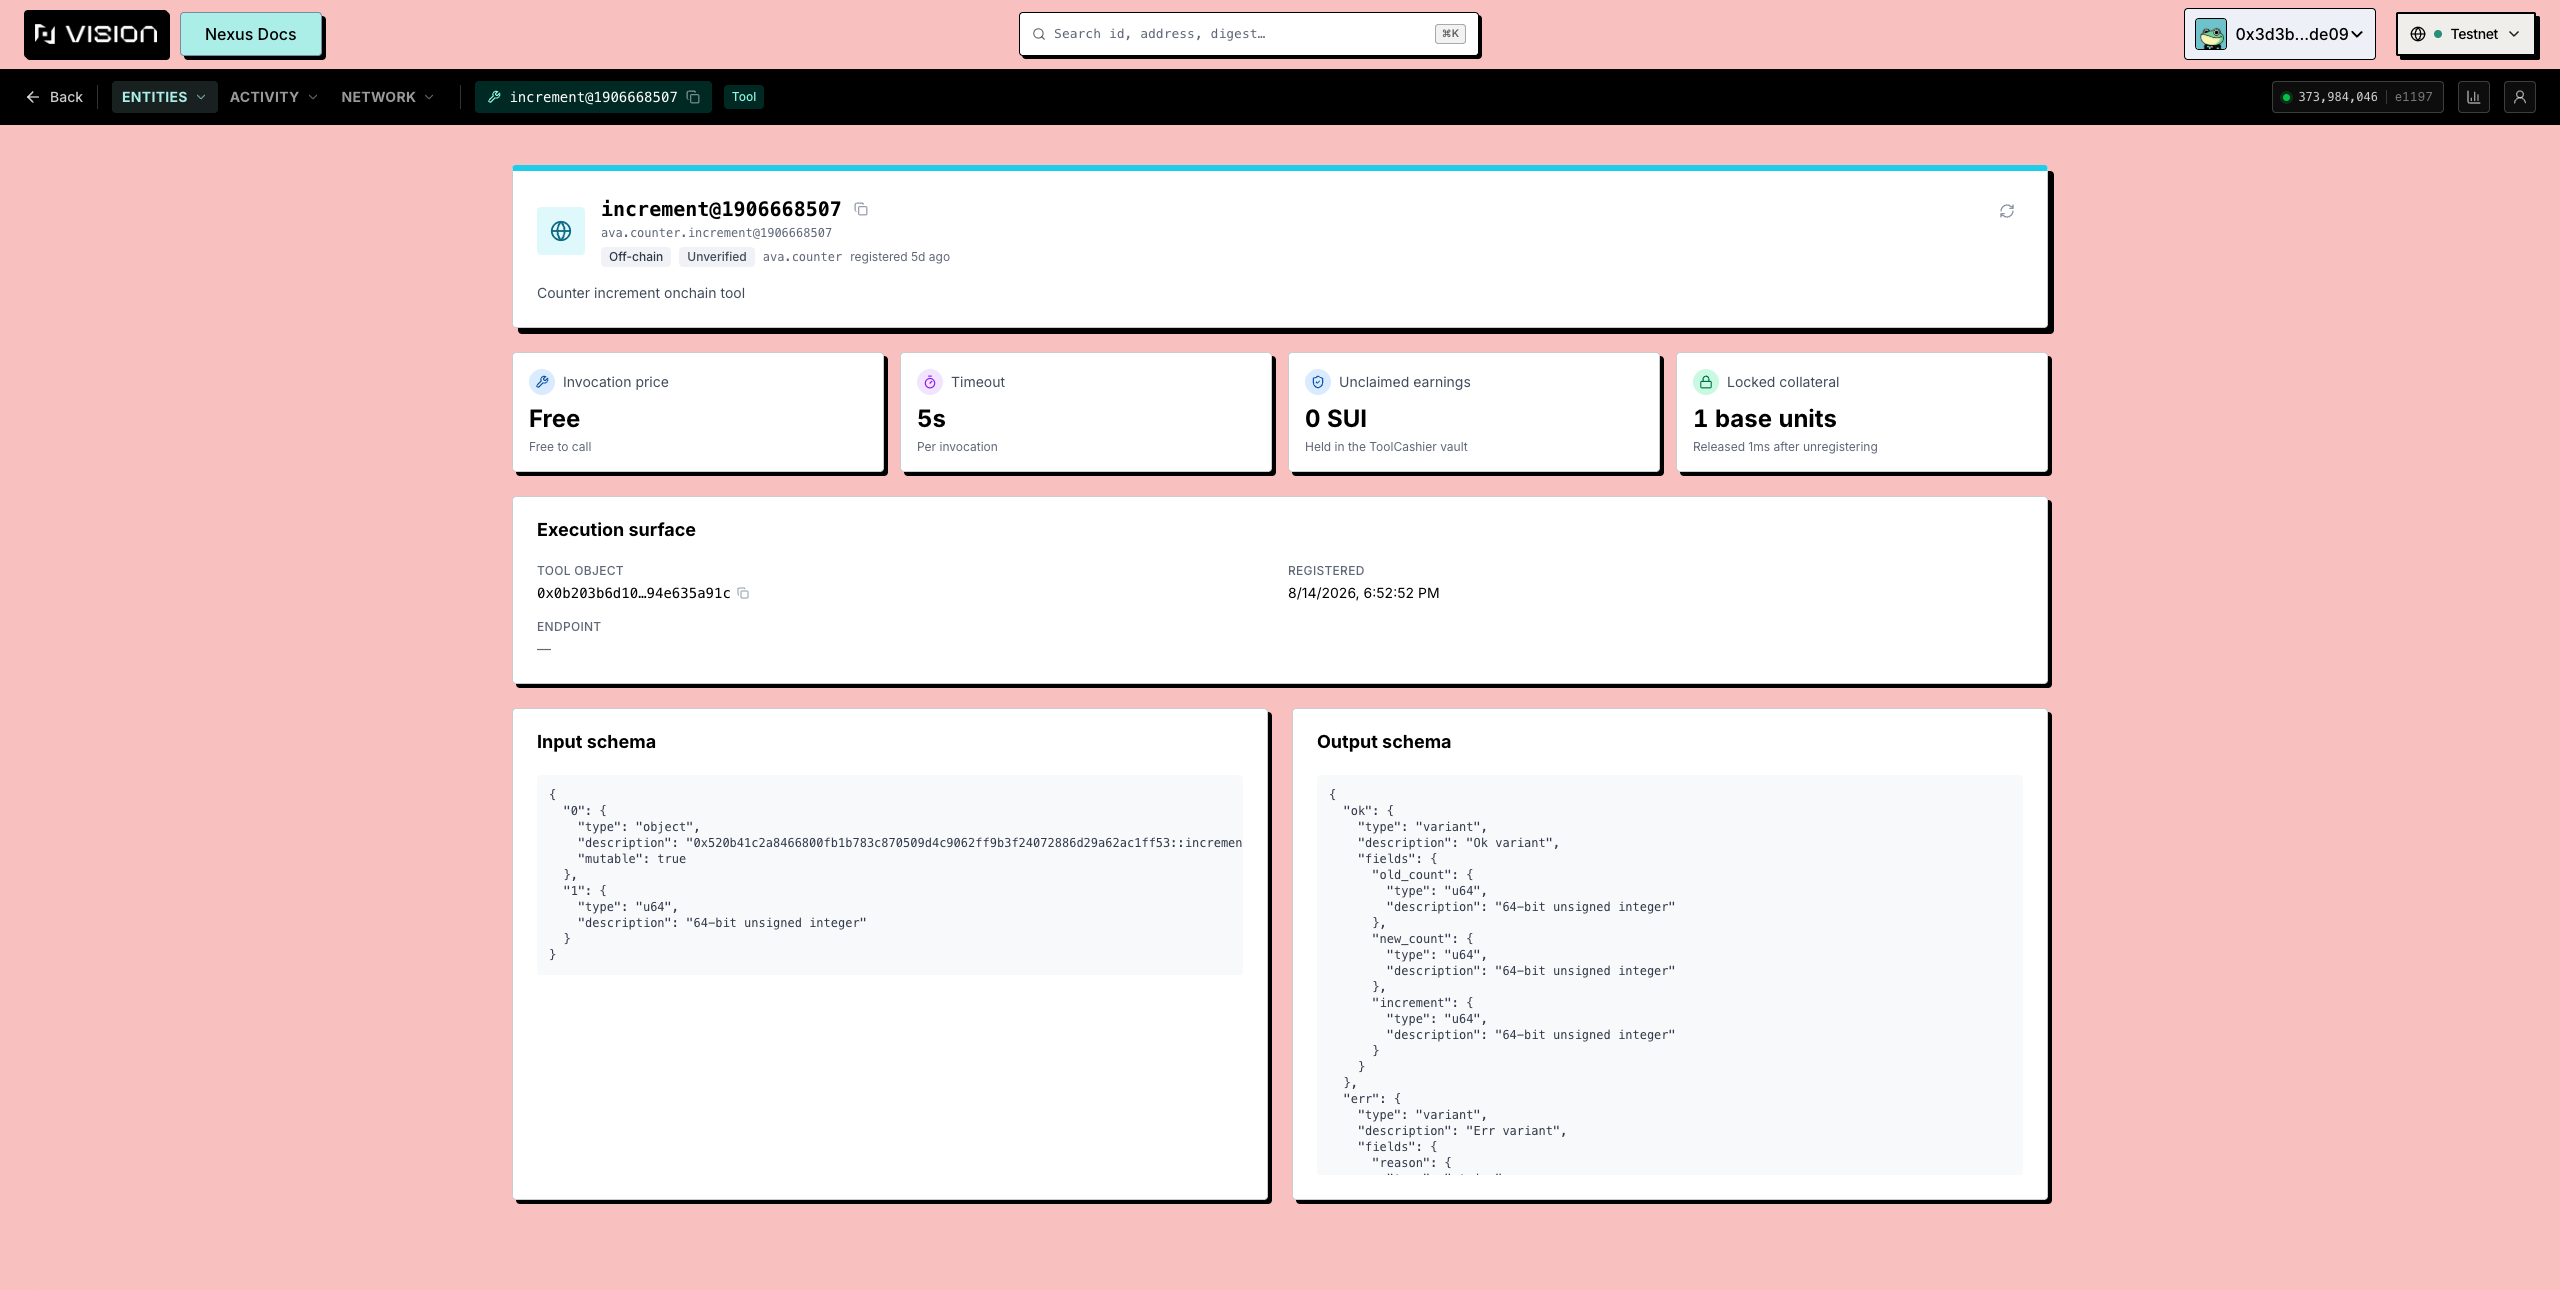Click the globe icon in Testnet selector
The height and width of the screenshot is (1290, 2560).
click(x=2418, y=34)
